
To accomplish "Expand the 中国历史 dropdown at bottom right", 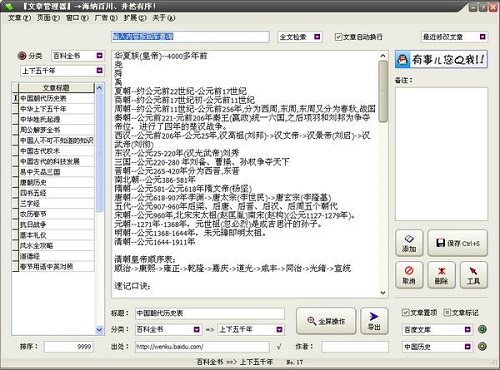I will point(467,347).
